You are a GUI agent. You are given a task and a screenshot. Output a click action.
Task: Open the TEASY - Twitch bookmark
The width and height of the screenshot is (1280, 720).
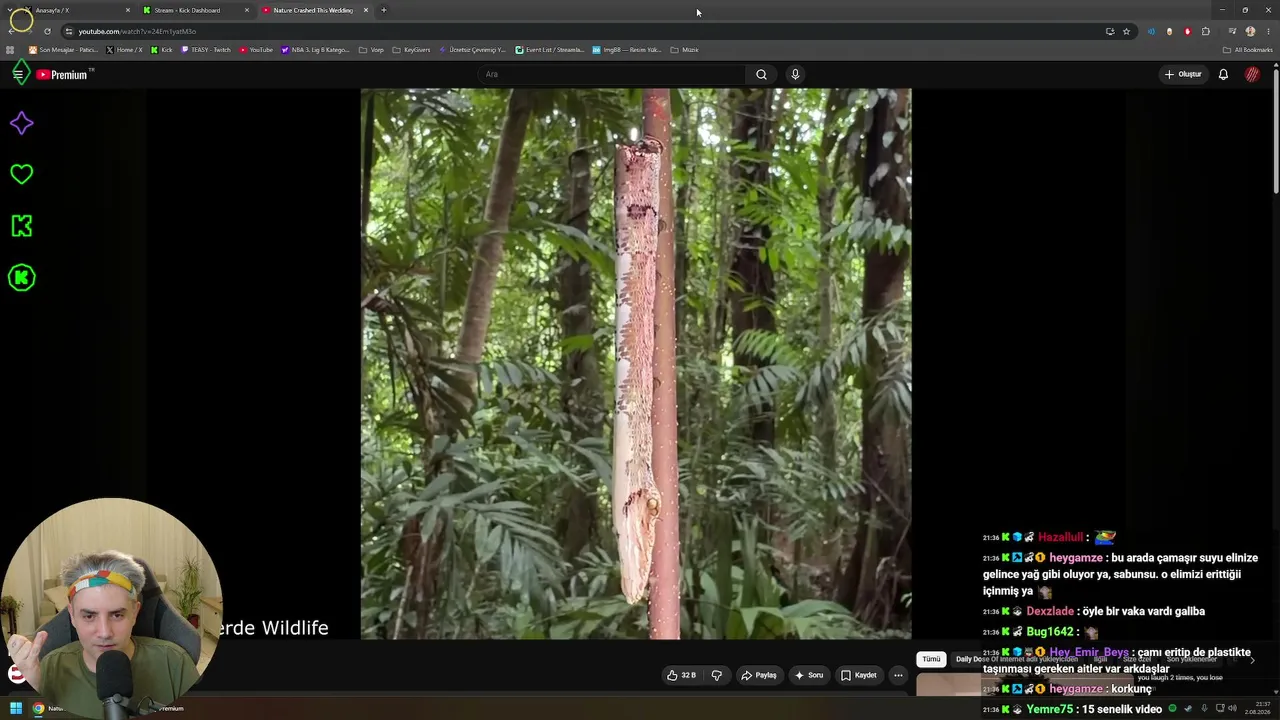click(x=206, y=50)
